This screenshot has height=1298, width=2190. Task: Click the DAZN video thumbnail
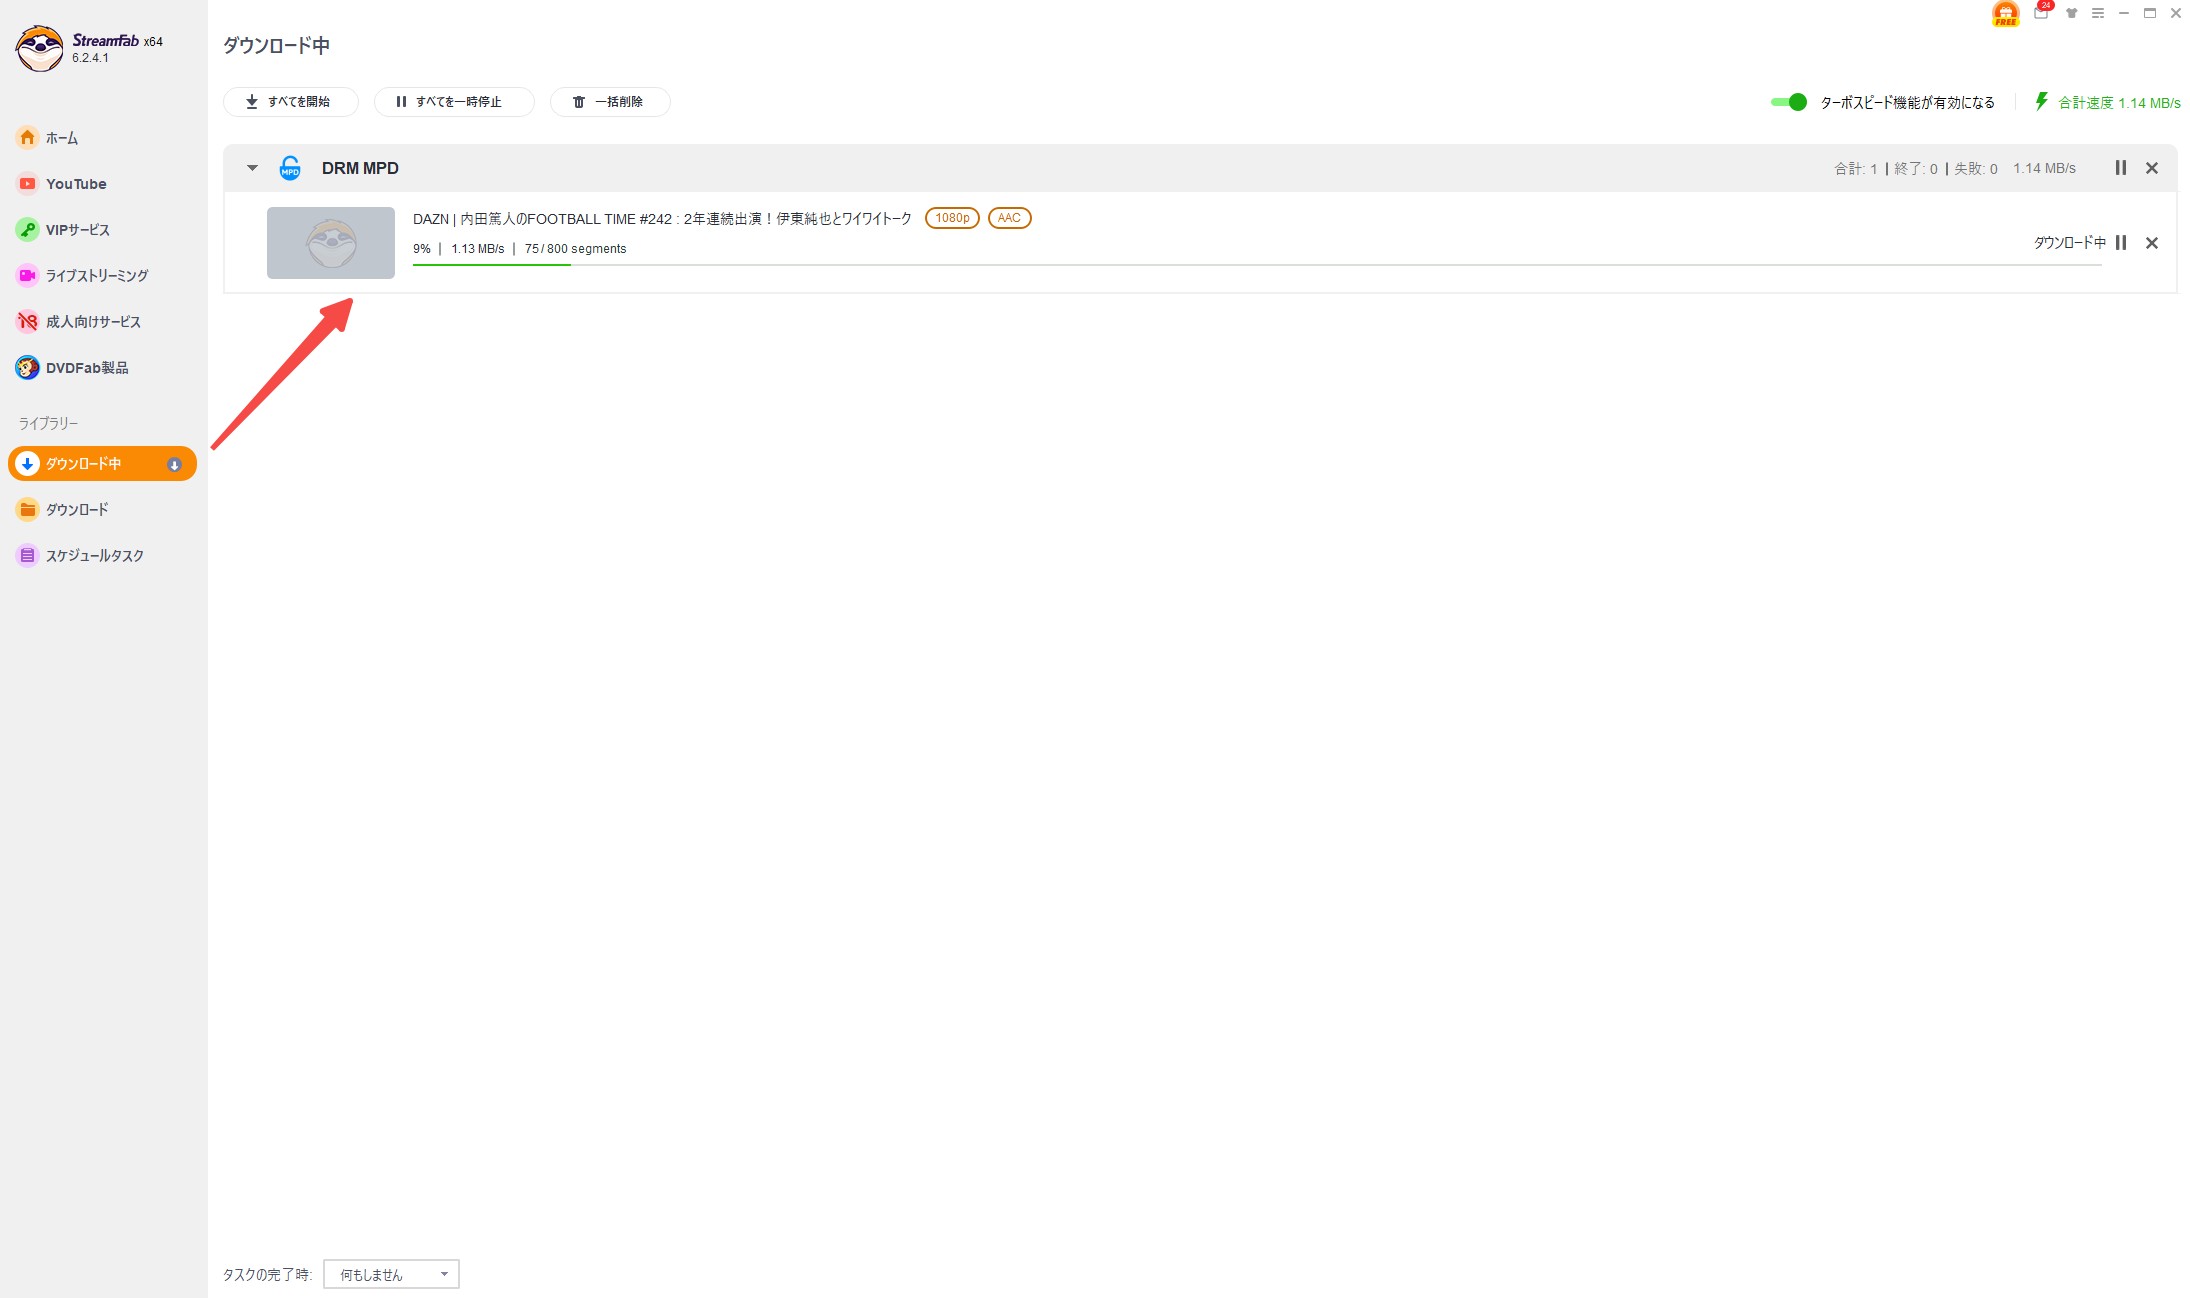[x=331, y=243]
